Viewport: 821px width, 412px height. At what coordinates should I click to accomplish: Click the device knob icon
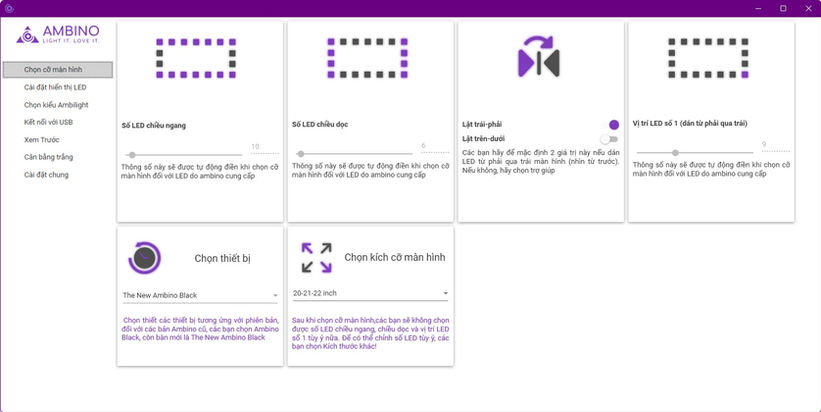146,257
